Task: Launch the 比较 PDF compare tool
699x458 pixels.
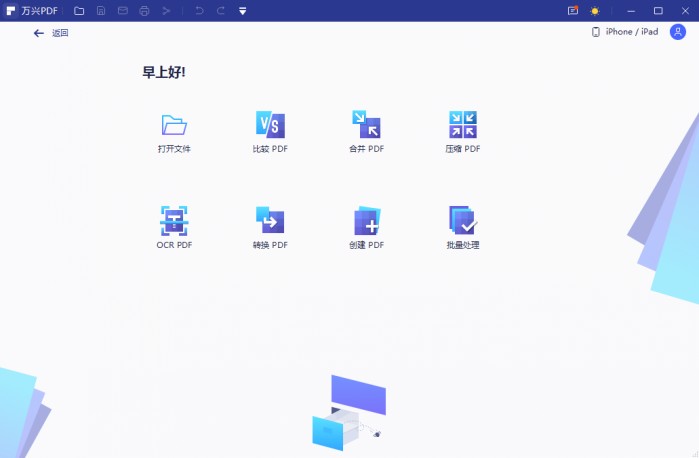Action: point(270,125)
